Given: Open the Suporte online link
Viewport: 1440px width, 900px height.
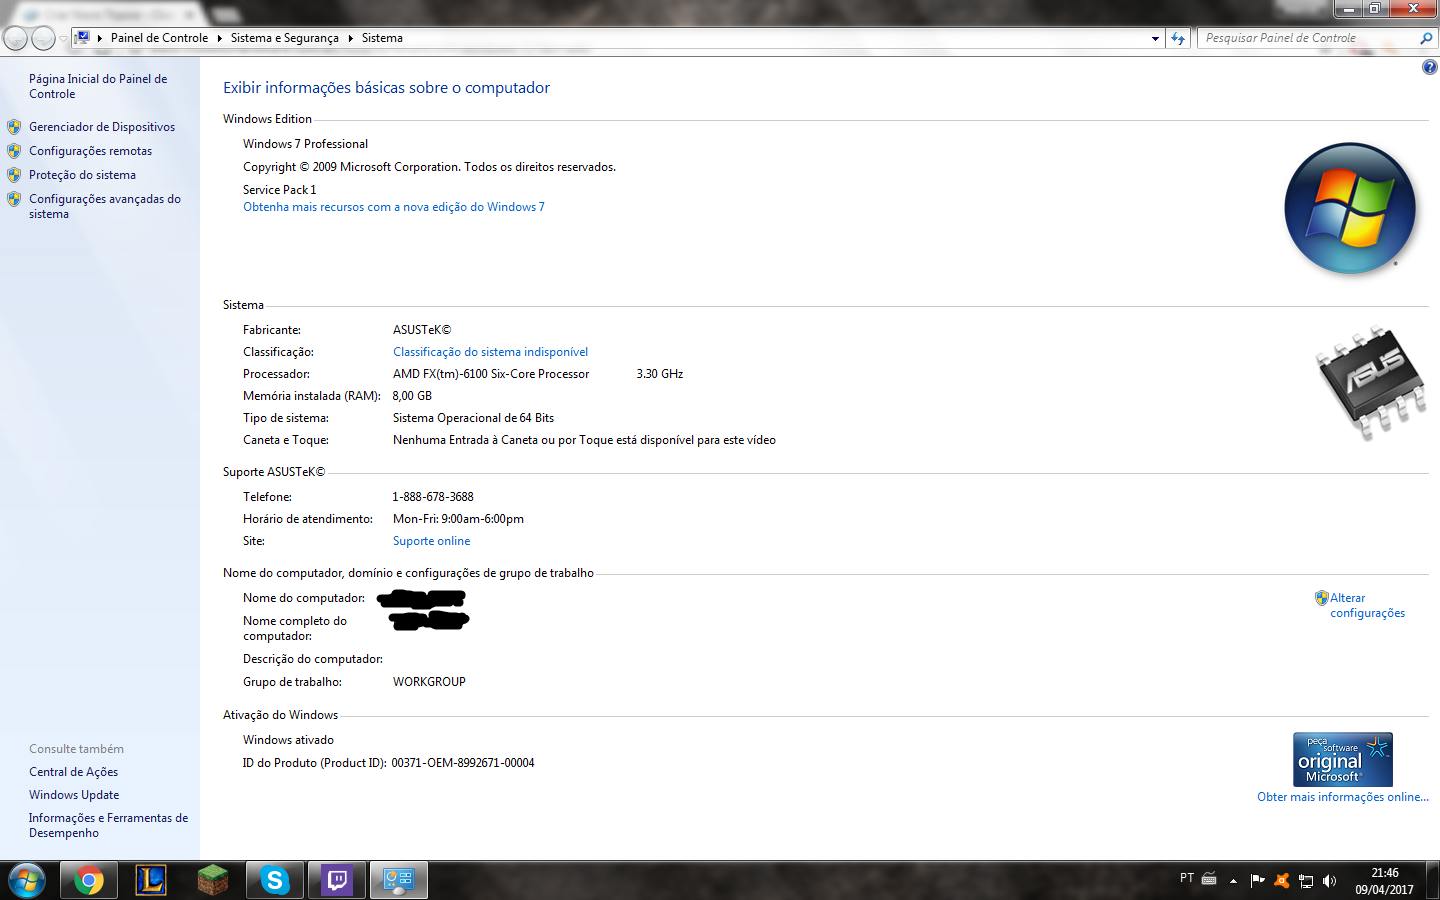Looking at the screenshot, I should [431, 541].
